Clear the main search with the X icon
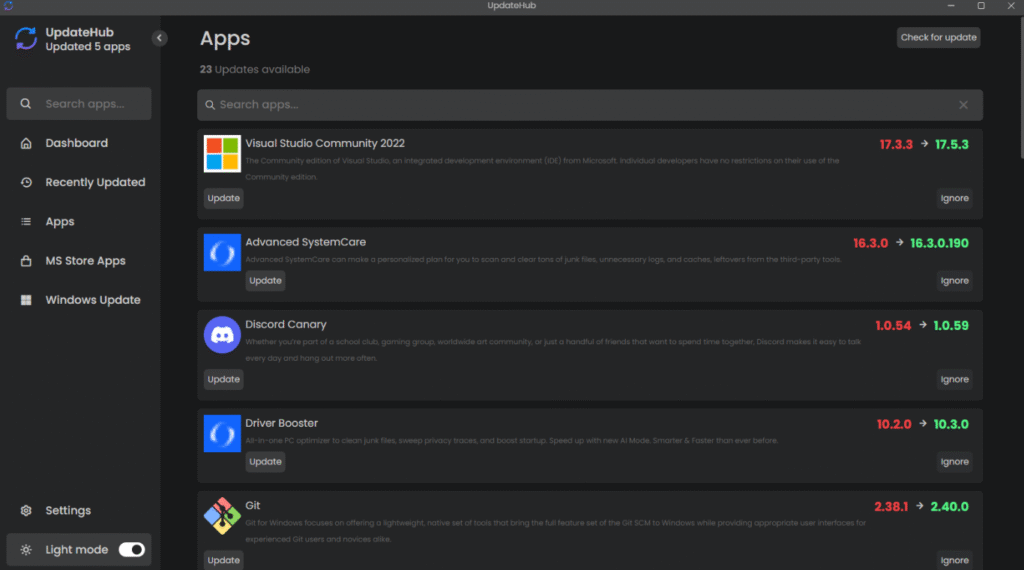Image resolution: width=1024 pixels, height=570 pixels. click(963, 105)
